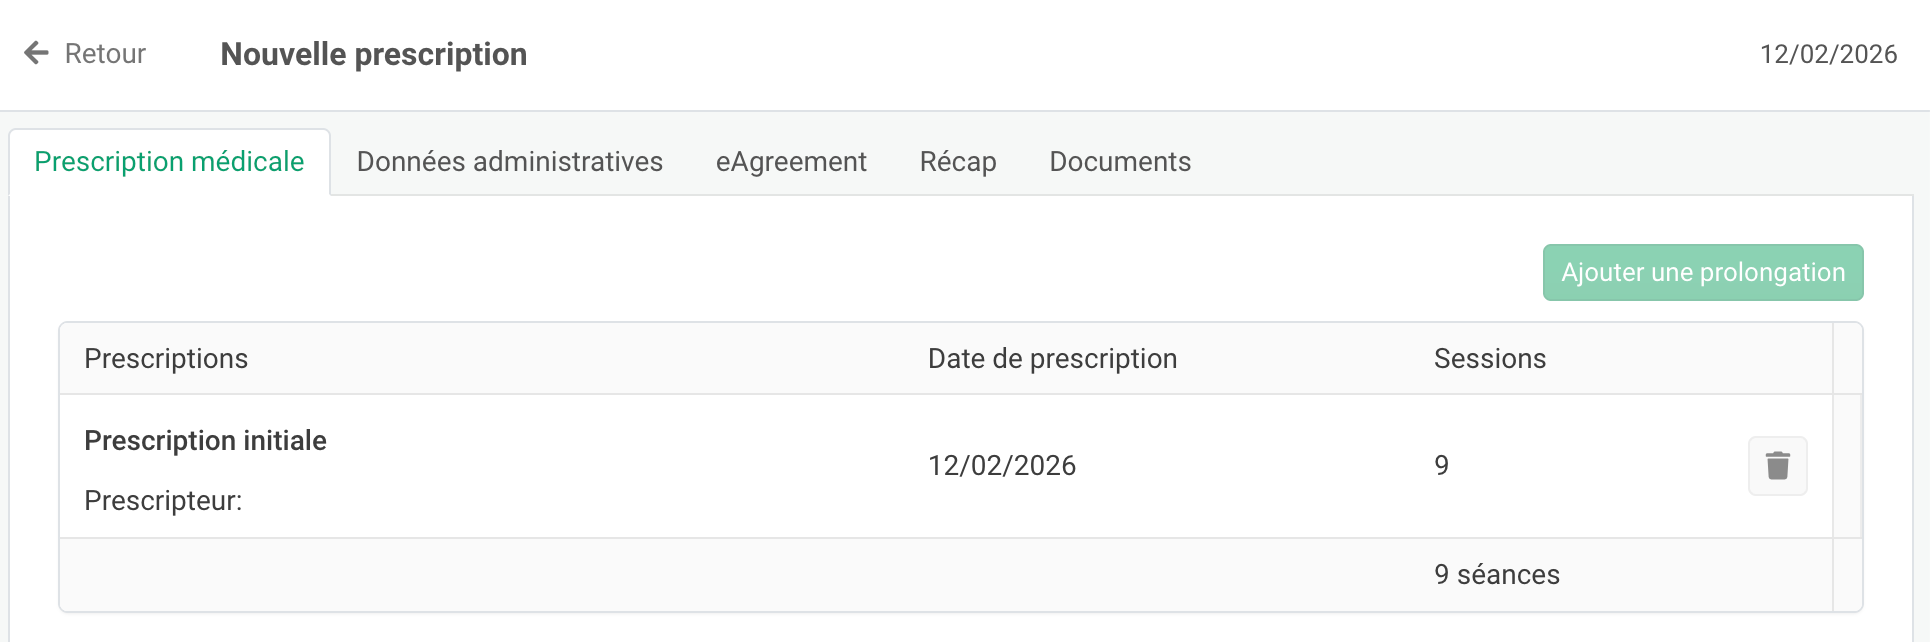Go to the Récap tab

pos(957,162)
